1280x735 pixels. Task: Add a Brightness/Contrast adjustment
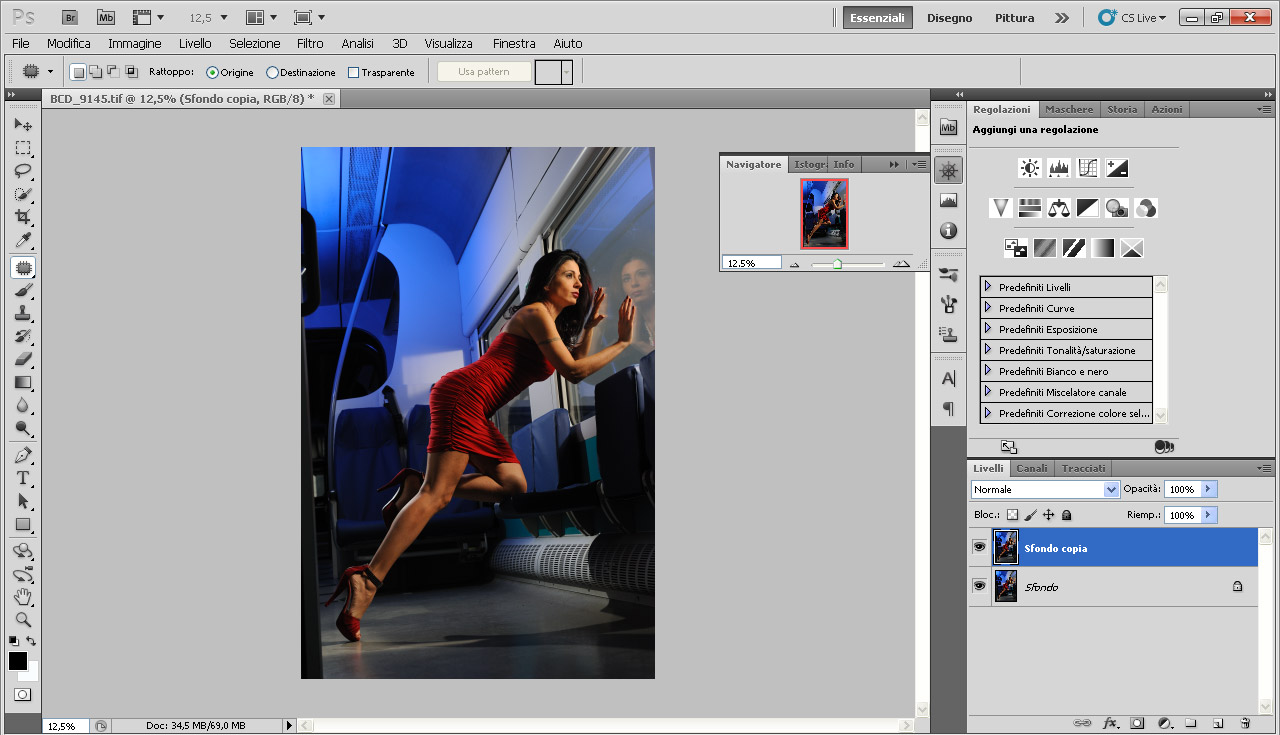(1030, 168)
